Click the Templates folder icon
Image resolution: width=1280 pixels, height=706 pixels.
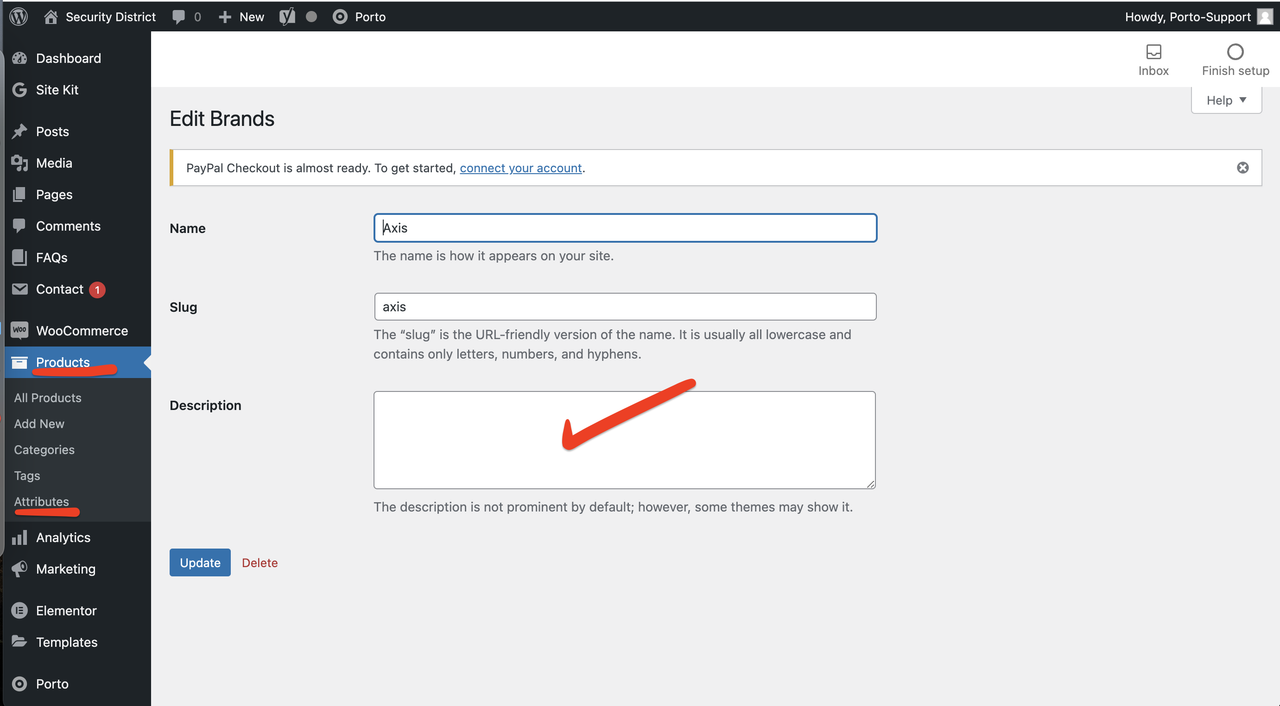(x=19, y=642)
